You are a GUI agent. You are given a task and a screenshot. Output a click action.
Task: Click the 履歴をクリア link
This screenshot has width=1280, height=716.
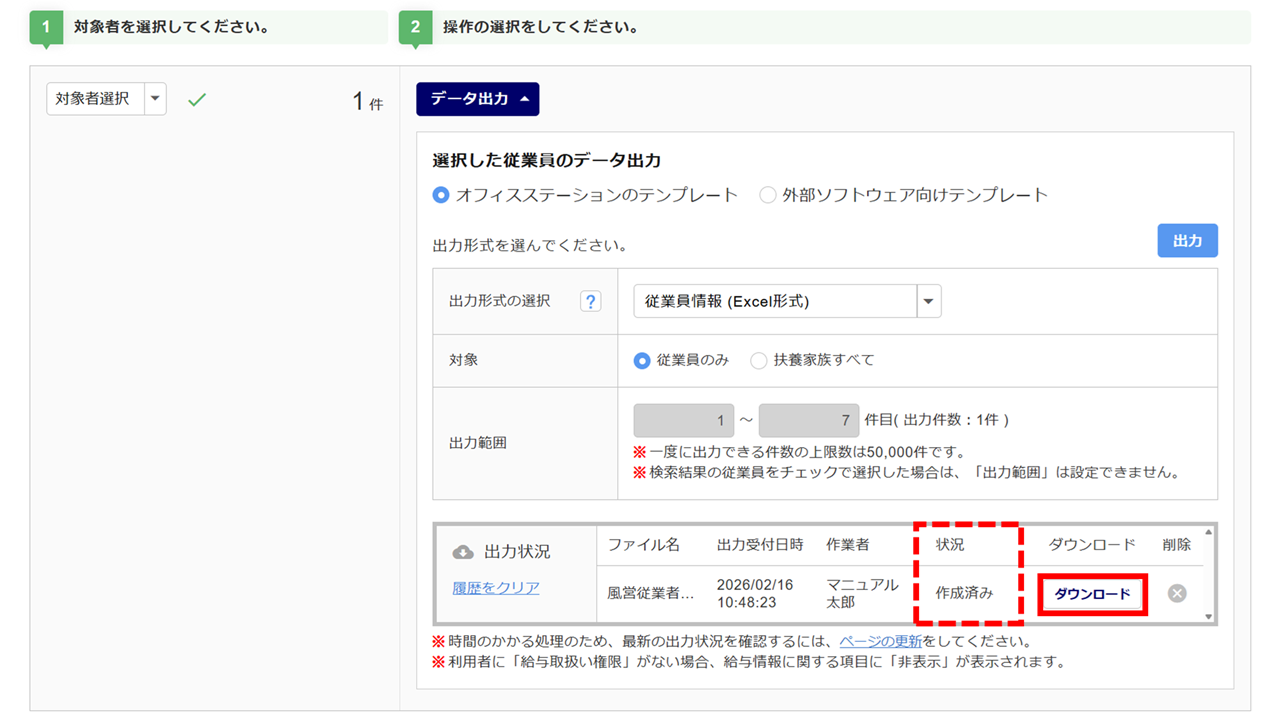[x=496, y=588]
